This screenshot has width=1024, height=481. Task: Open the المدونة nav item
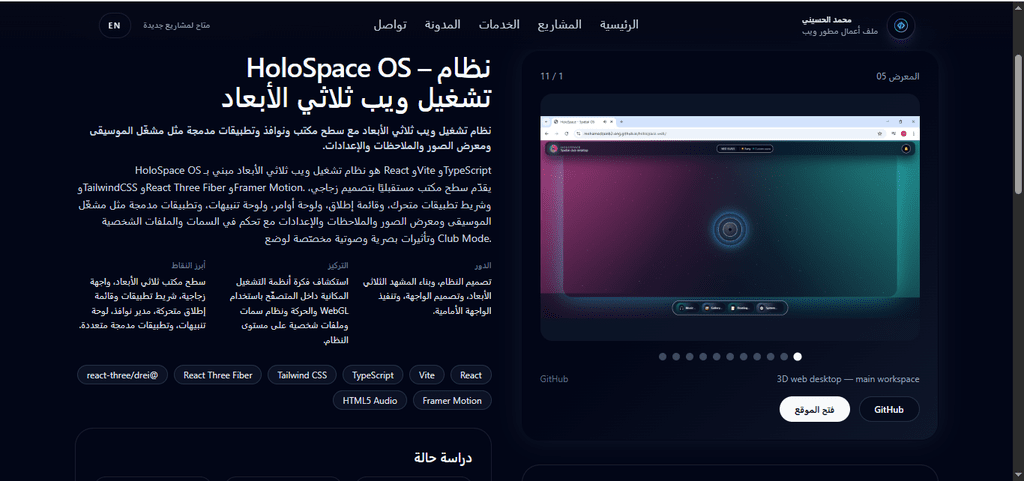coord(443,25)
